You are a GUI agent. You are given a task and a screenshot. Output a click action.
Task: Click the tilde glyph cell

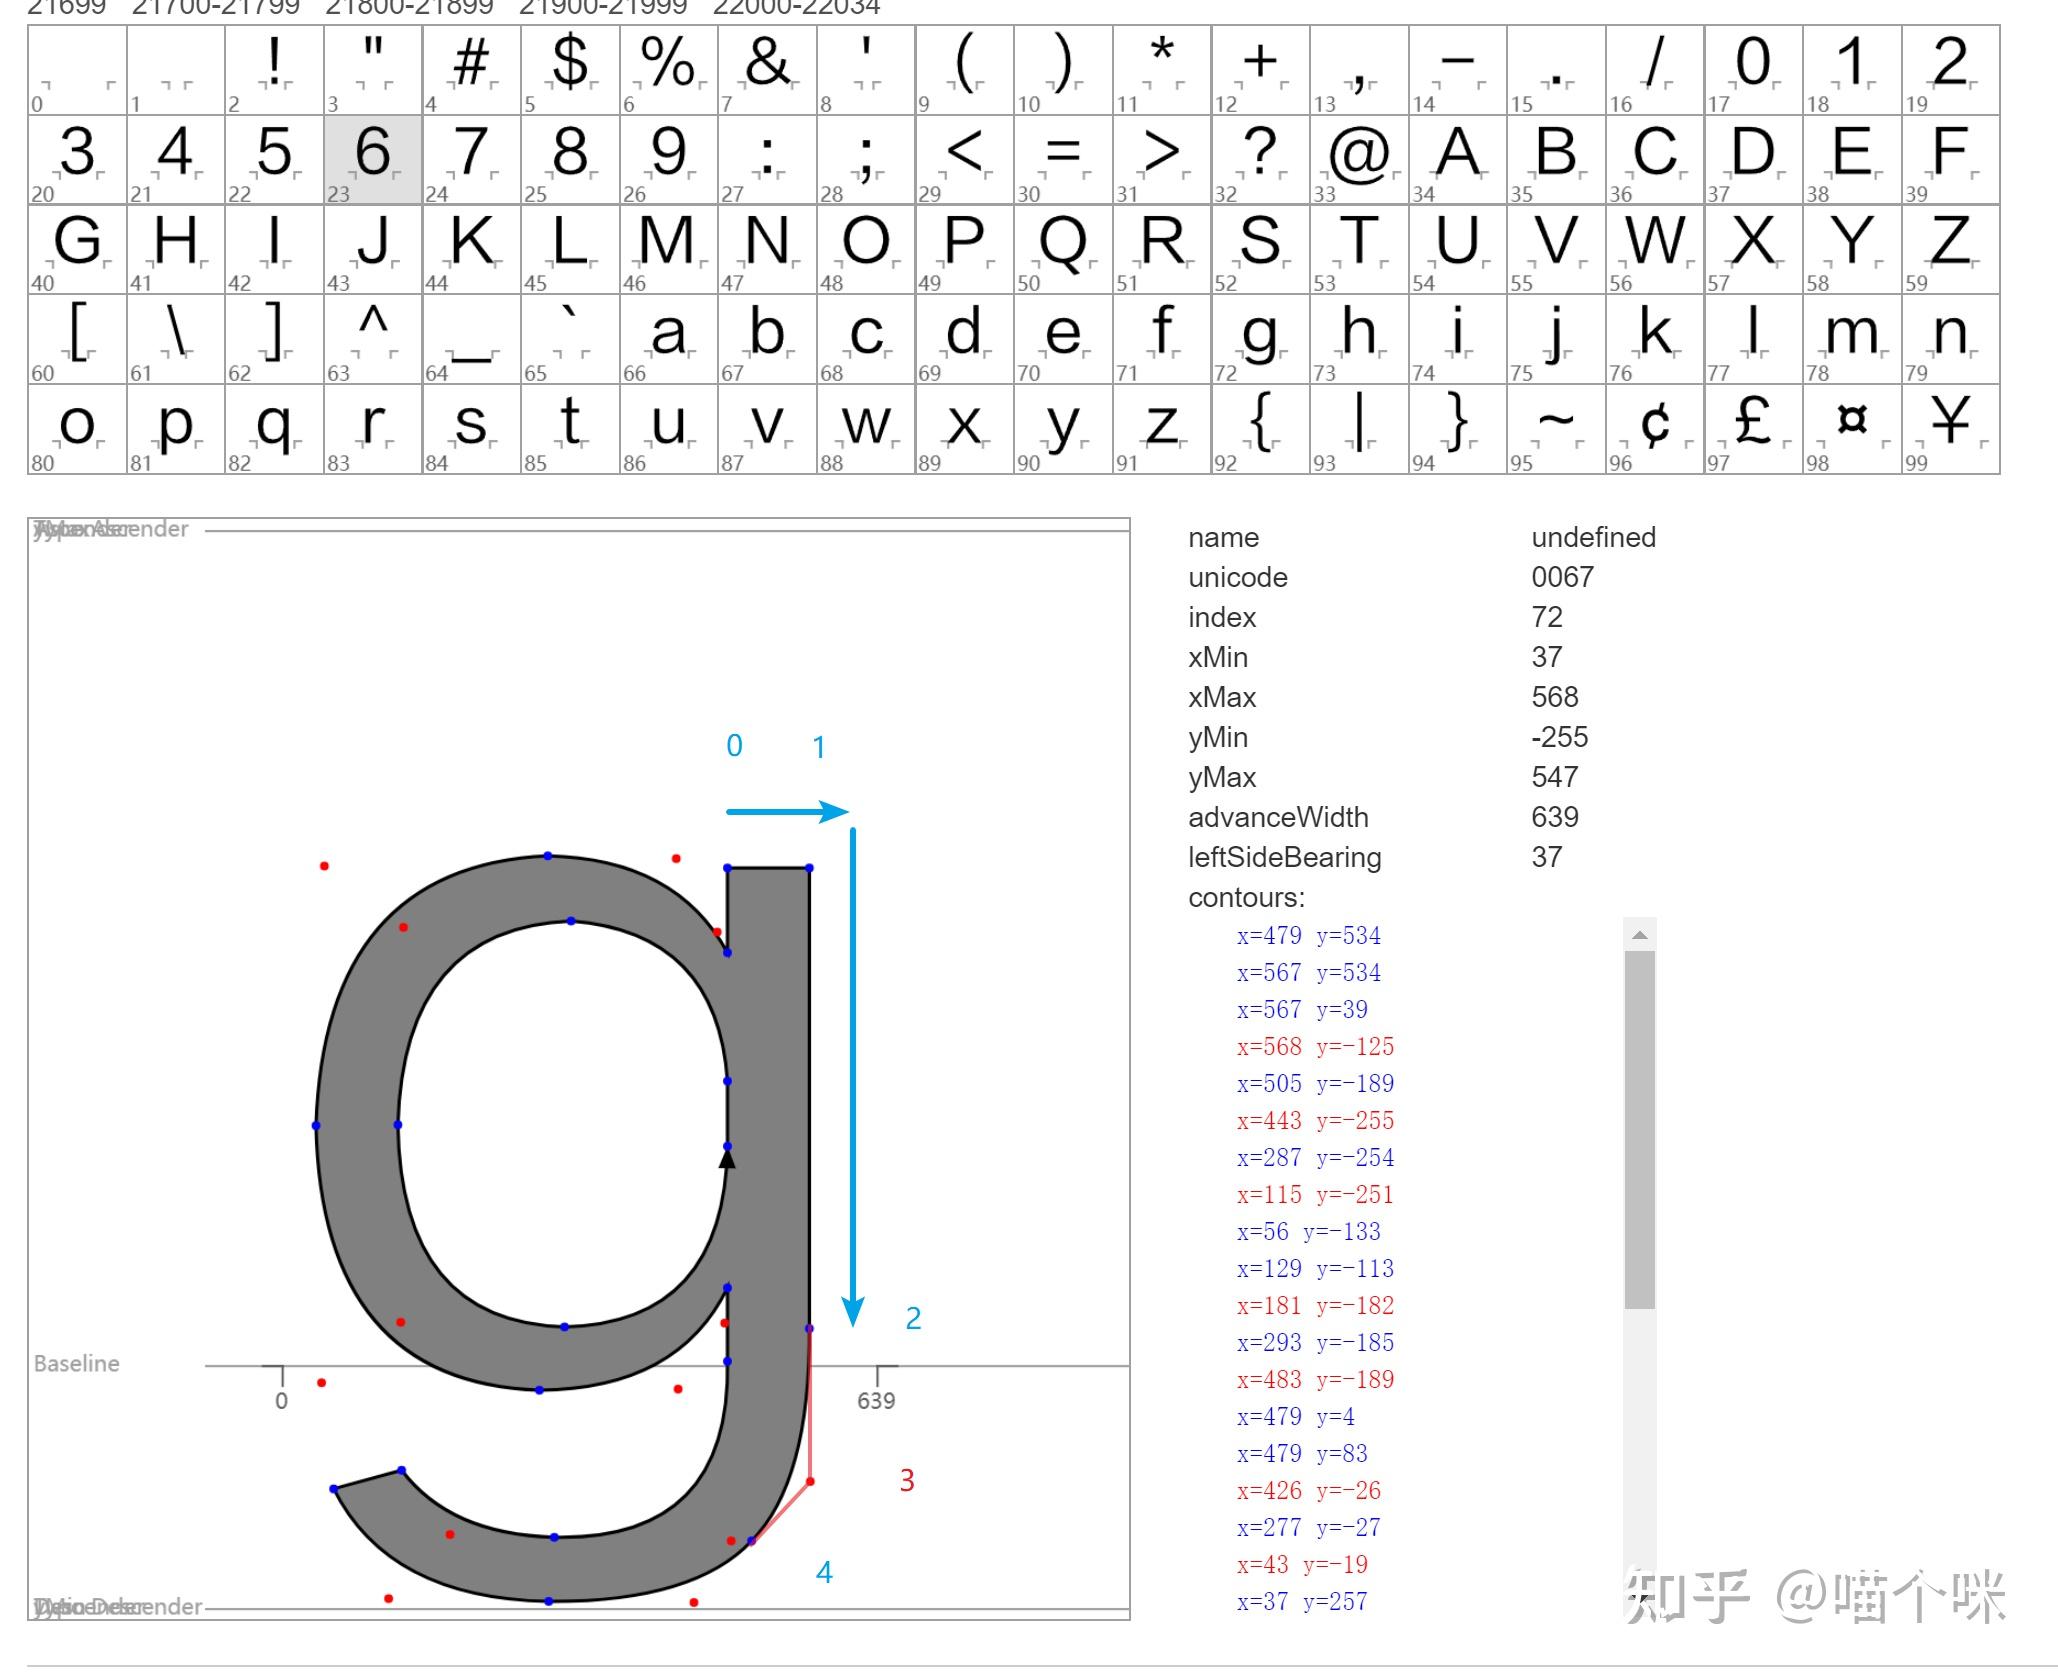click(x=1555, y=428)
